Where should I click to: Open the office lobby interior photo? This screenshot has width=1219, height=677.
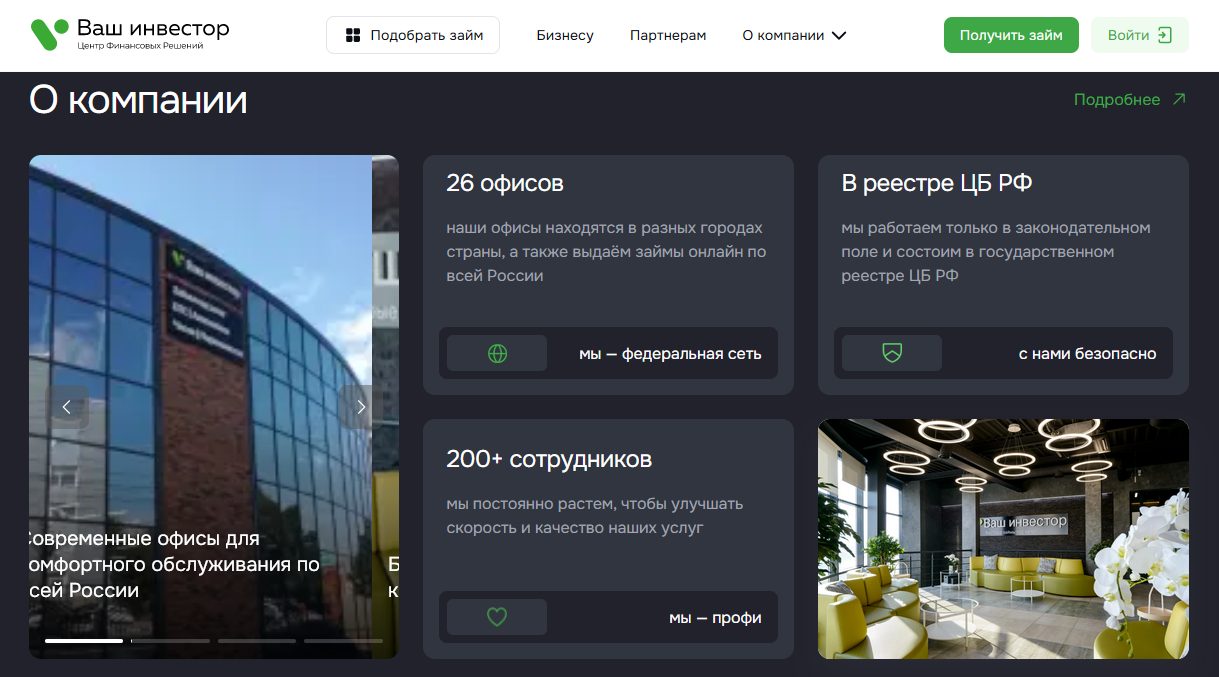[1003, 539]
